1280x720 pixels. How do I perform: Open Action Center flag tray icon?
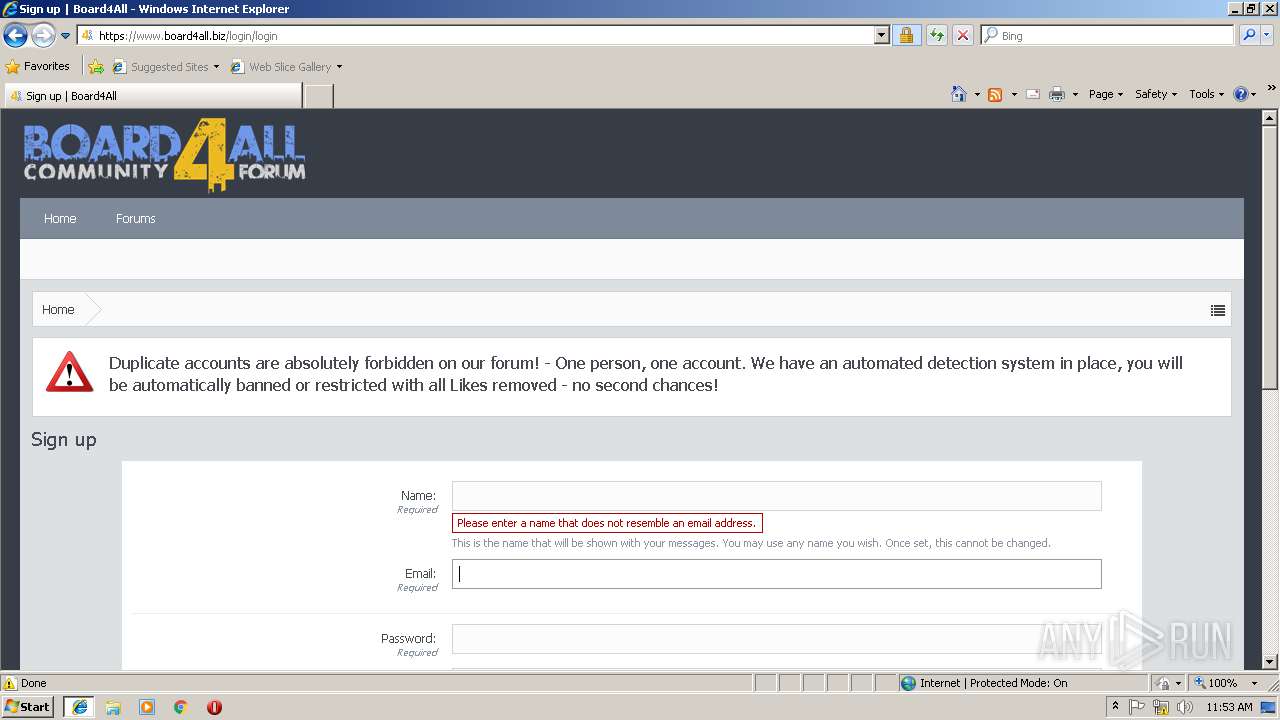1137,706
